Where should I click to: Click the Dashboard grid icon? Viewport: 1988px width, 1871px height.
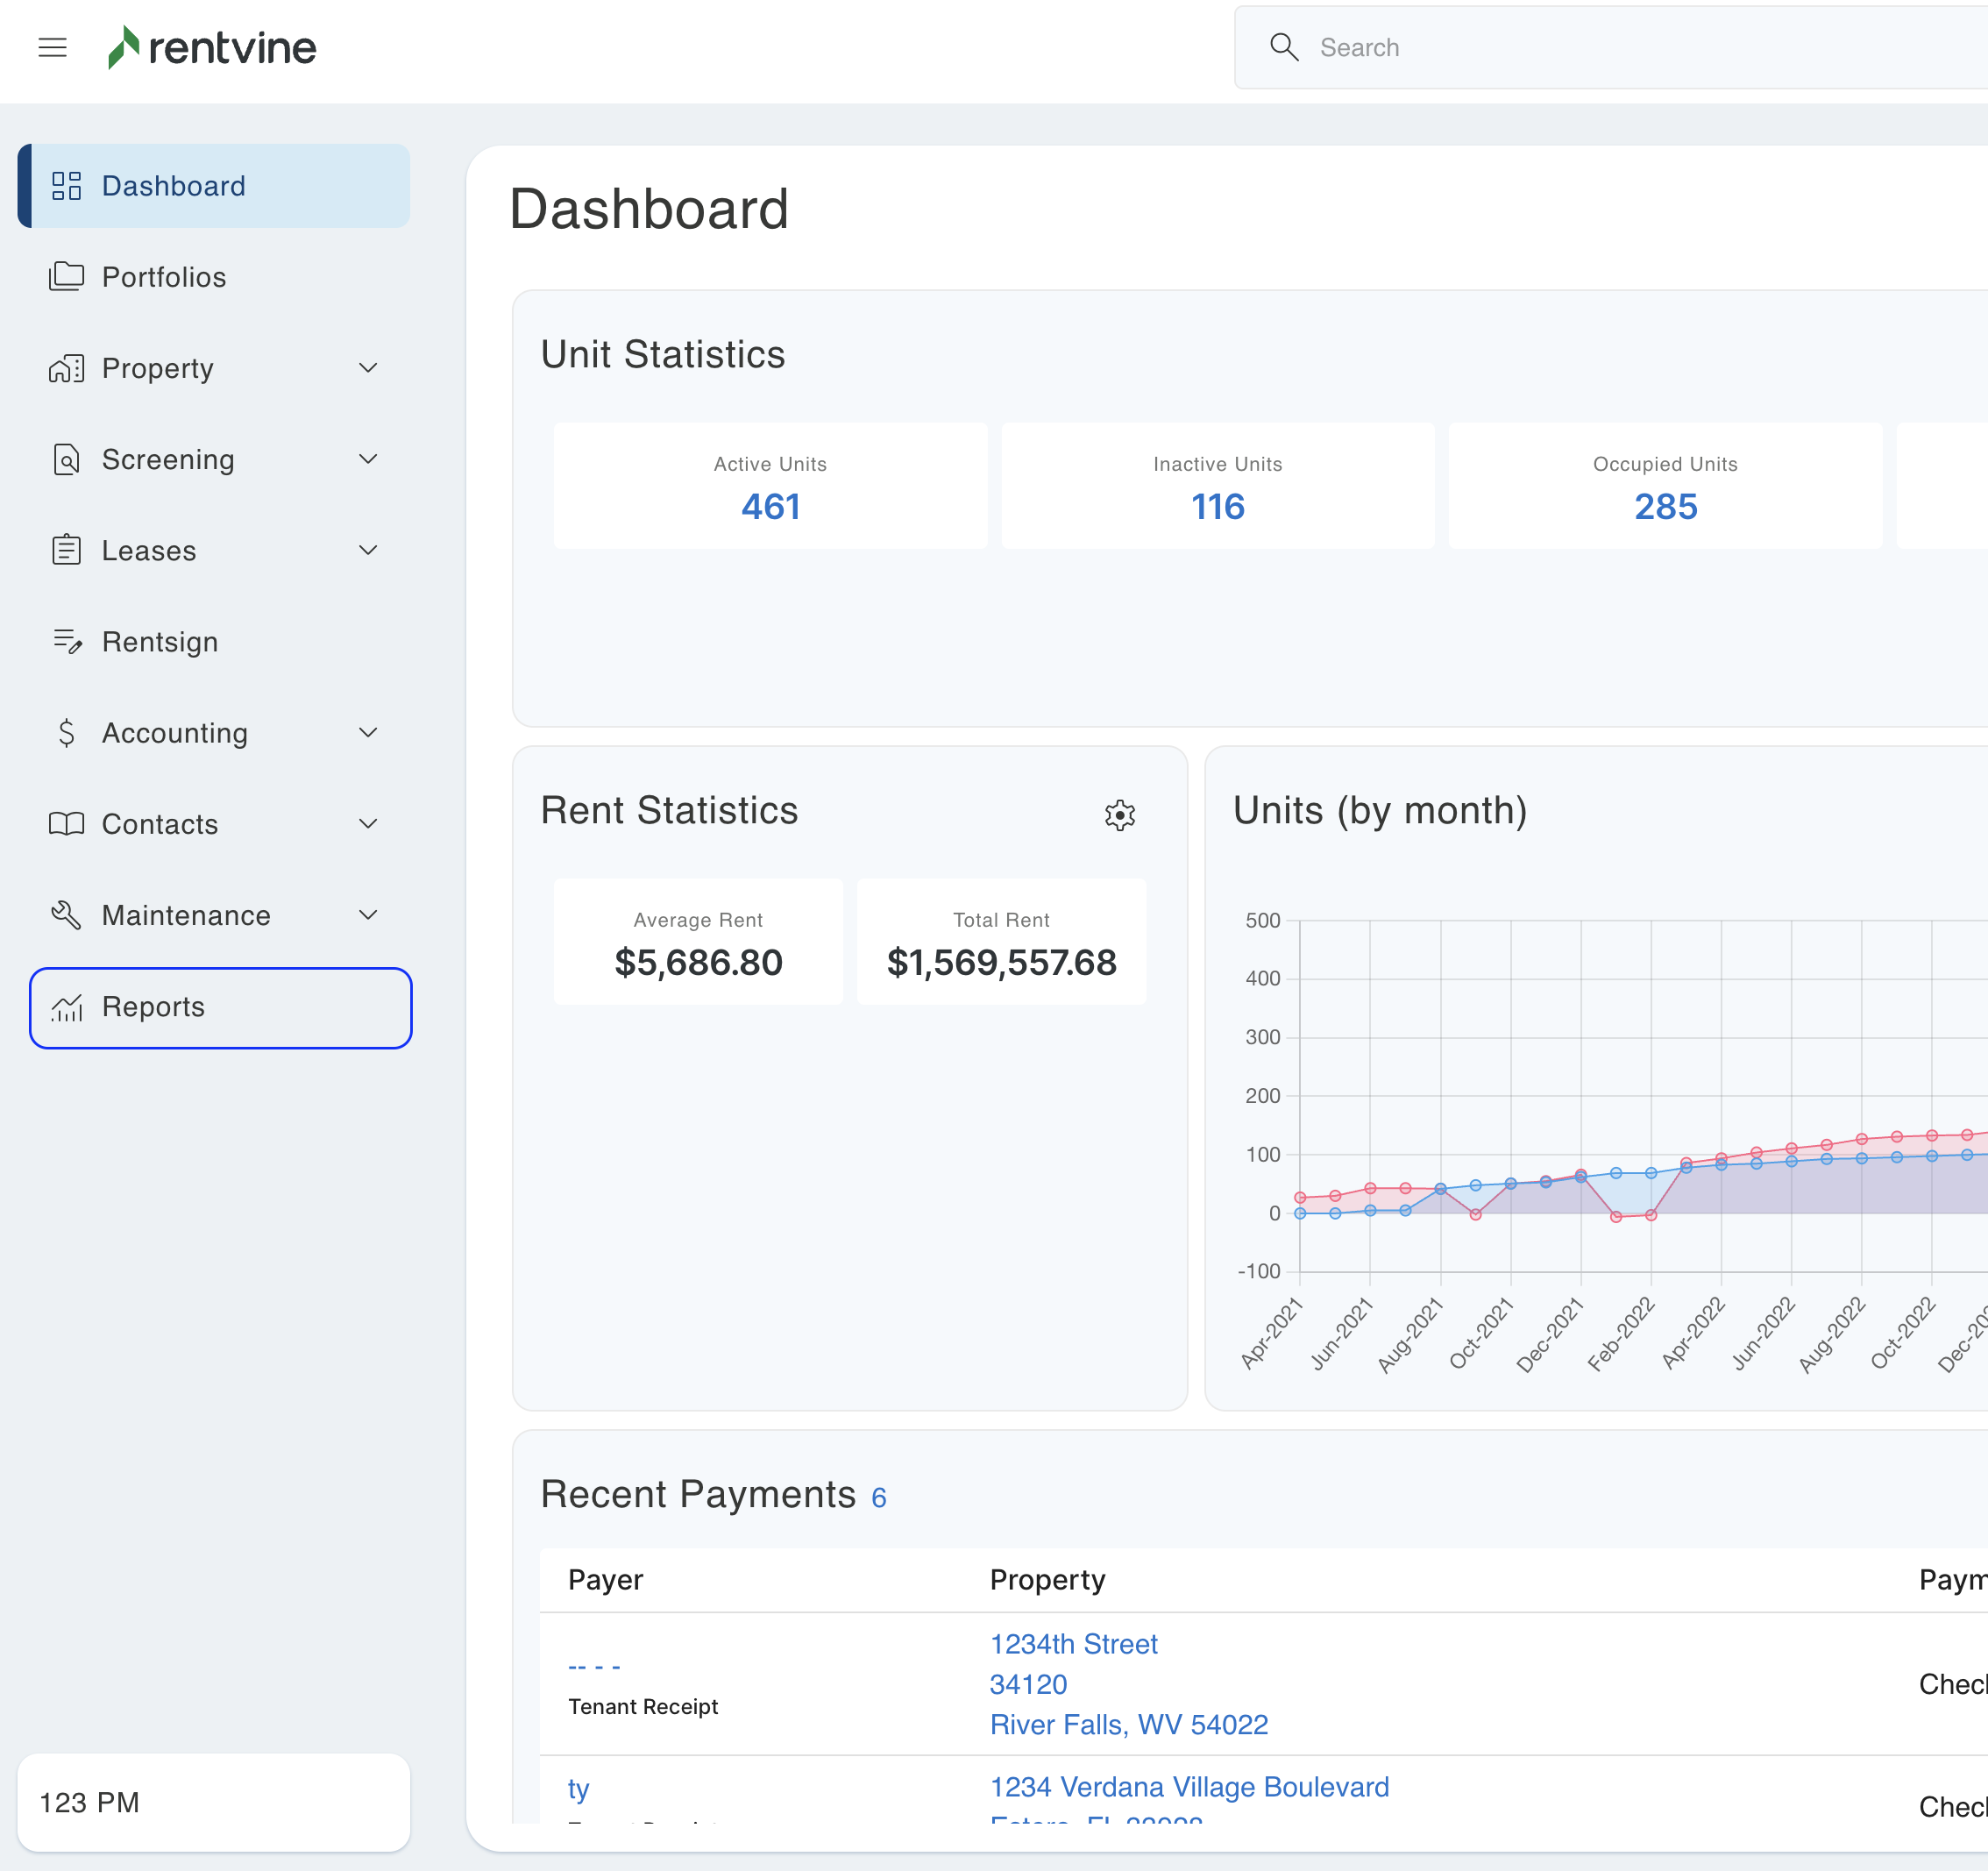[66, 186]
